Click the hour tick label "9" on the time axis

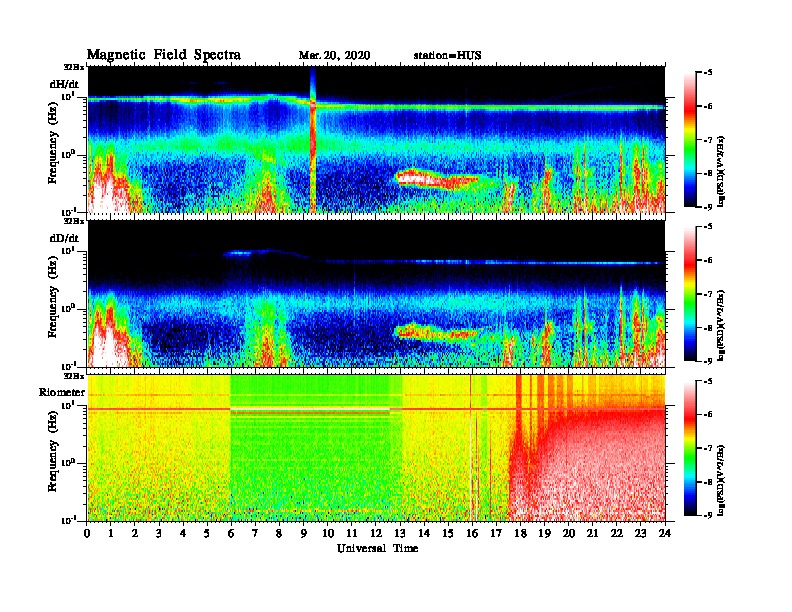click(304, 533)
